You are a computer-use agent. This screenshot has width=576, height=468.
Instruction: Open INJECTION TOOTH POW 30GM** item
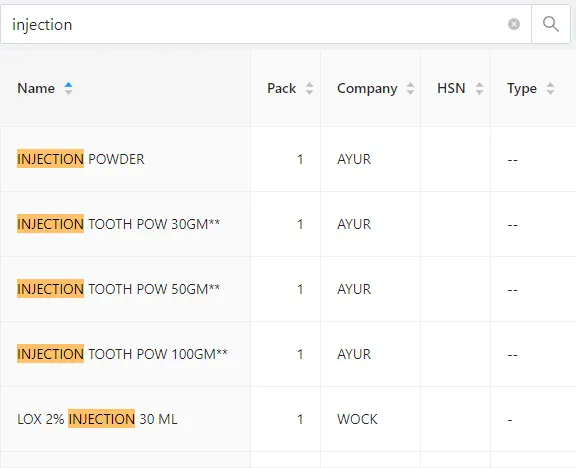118,224
